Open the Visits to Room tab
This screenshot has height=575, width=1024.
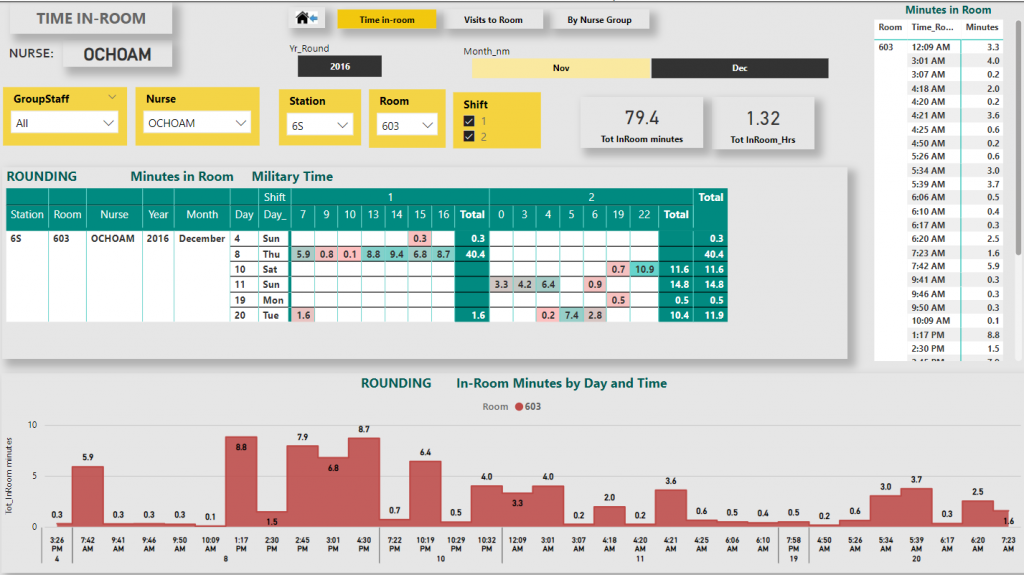click(x=493, y=19)
